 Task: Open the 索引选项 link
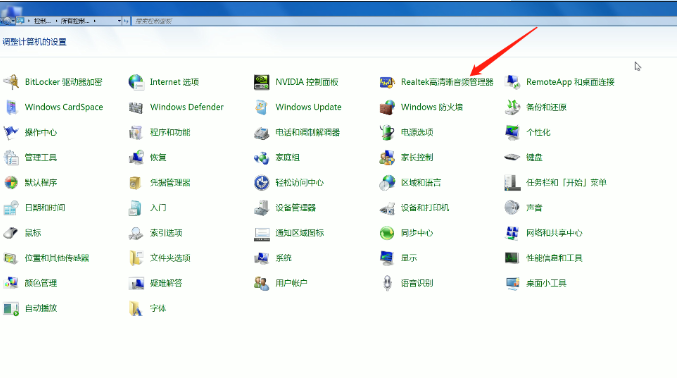[166, 233]
